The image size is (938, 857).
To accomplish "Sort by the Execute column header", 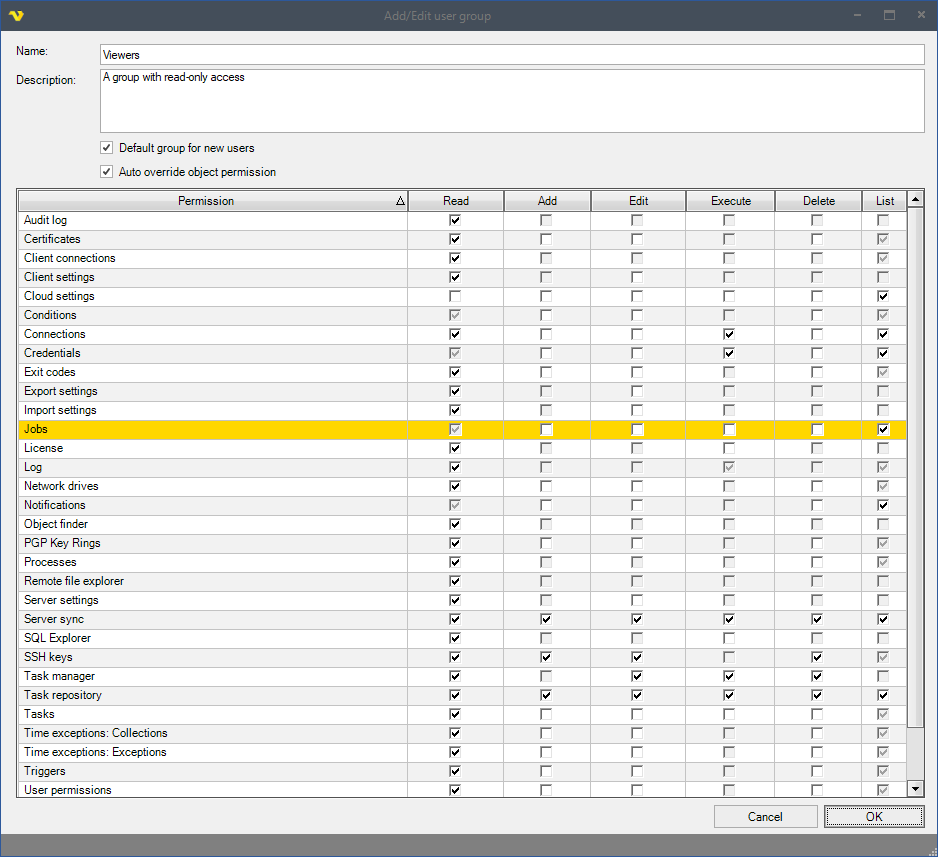I will (730, 201).
